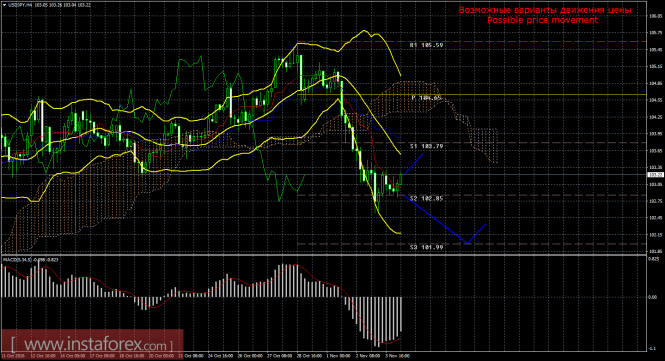
Task: Select the 27 Oct 08:00 time label
Action: (x=279, y=356)
